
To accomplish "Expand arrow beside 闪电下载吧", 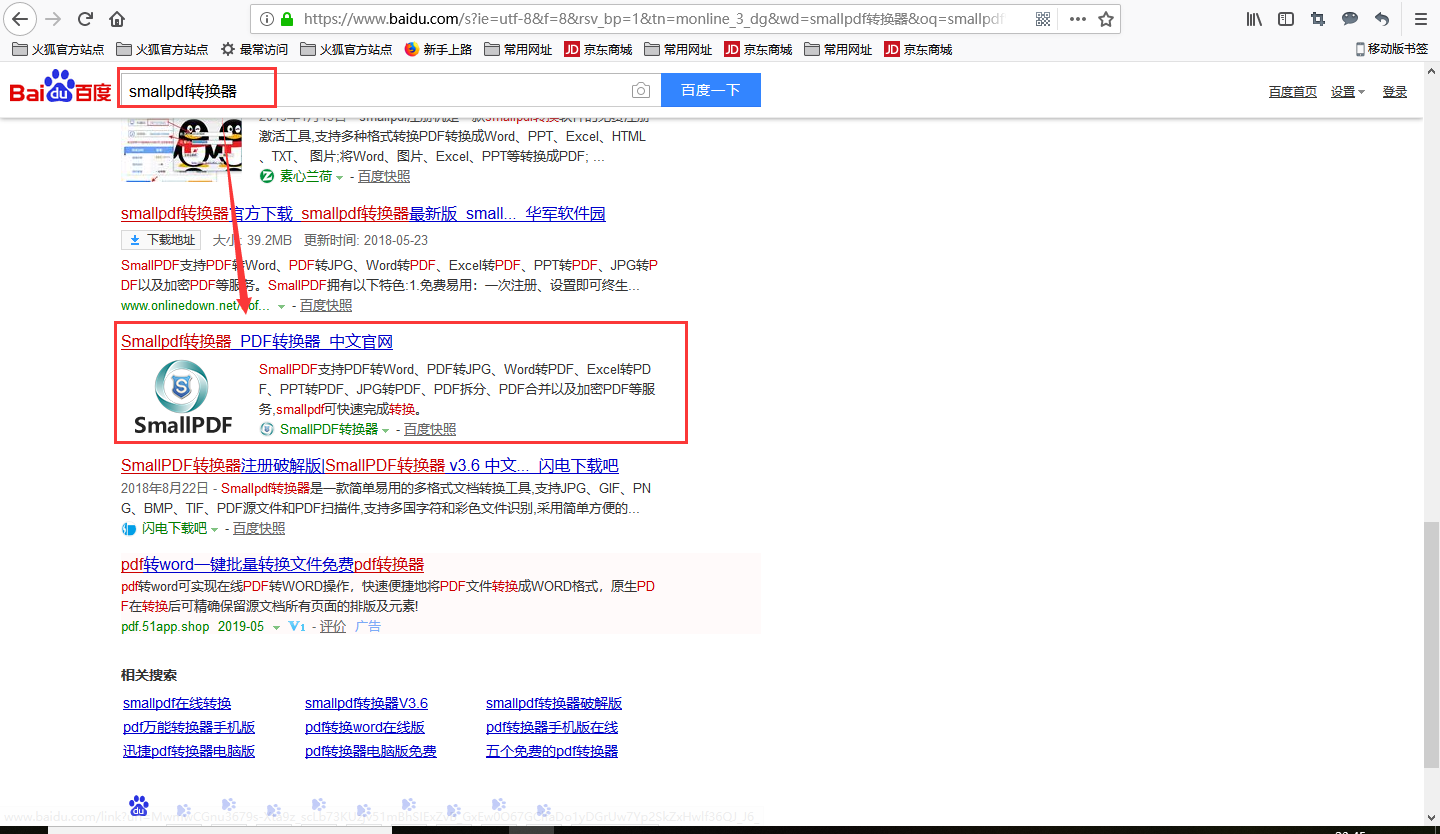I will 214,529.
